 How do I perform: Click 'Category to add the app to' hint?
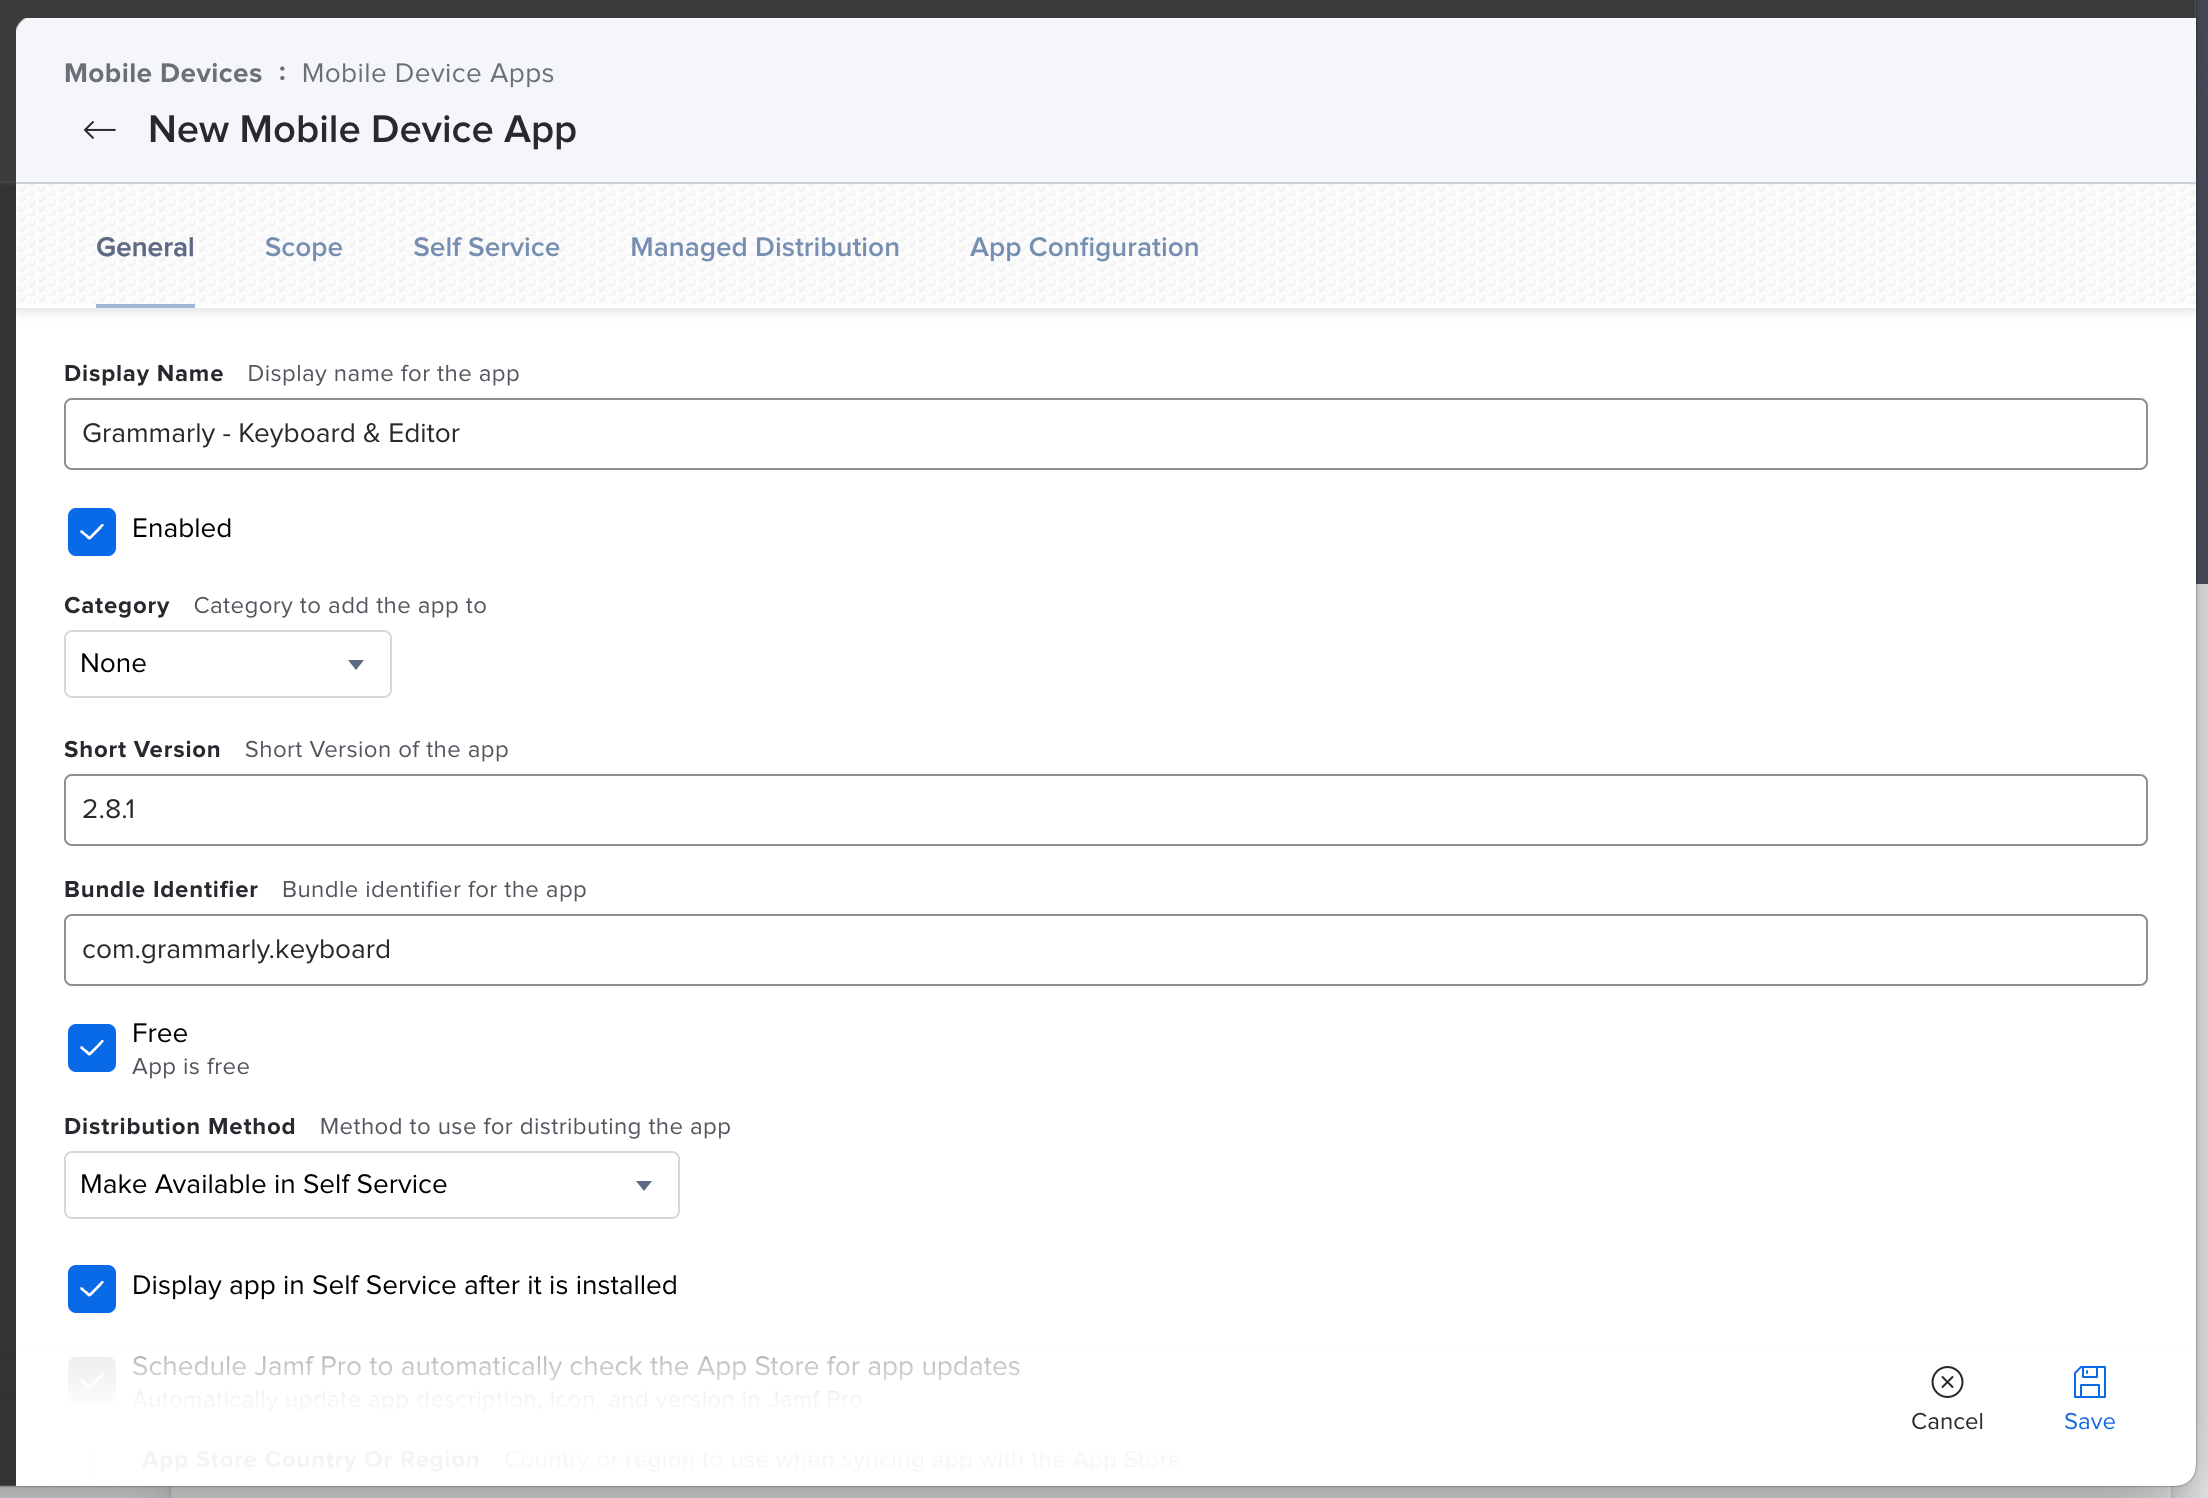pos(340,606)
